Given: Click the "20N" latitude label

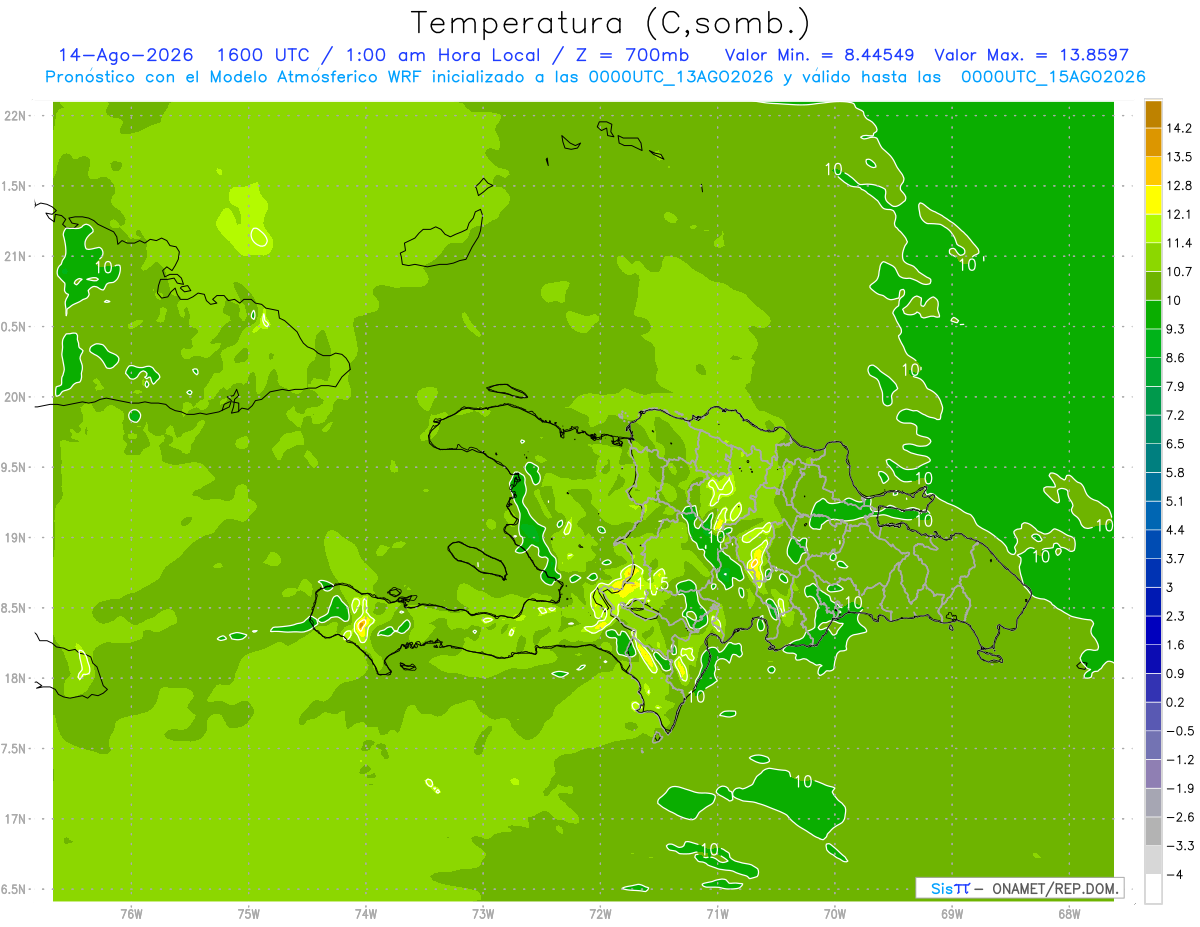Looking at the screenshot, I should coord(15,397).
